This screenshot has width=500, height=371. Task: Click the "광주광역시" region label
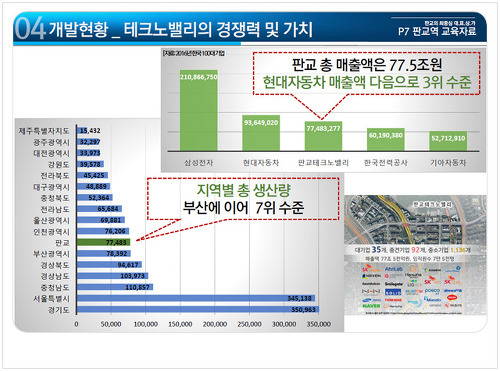[51, 142]
